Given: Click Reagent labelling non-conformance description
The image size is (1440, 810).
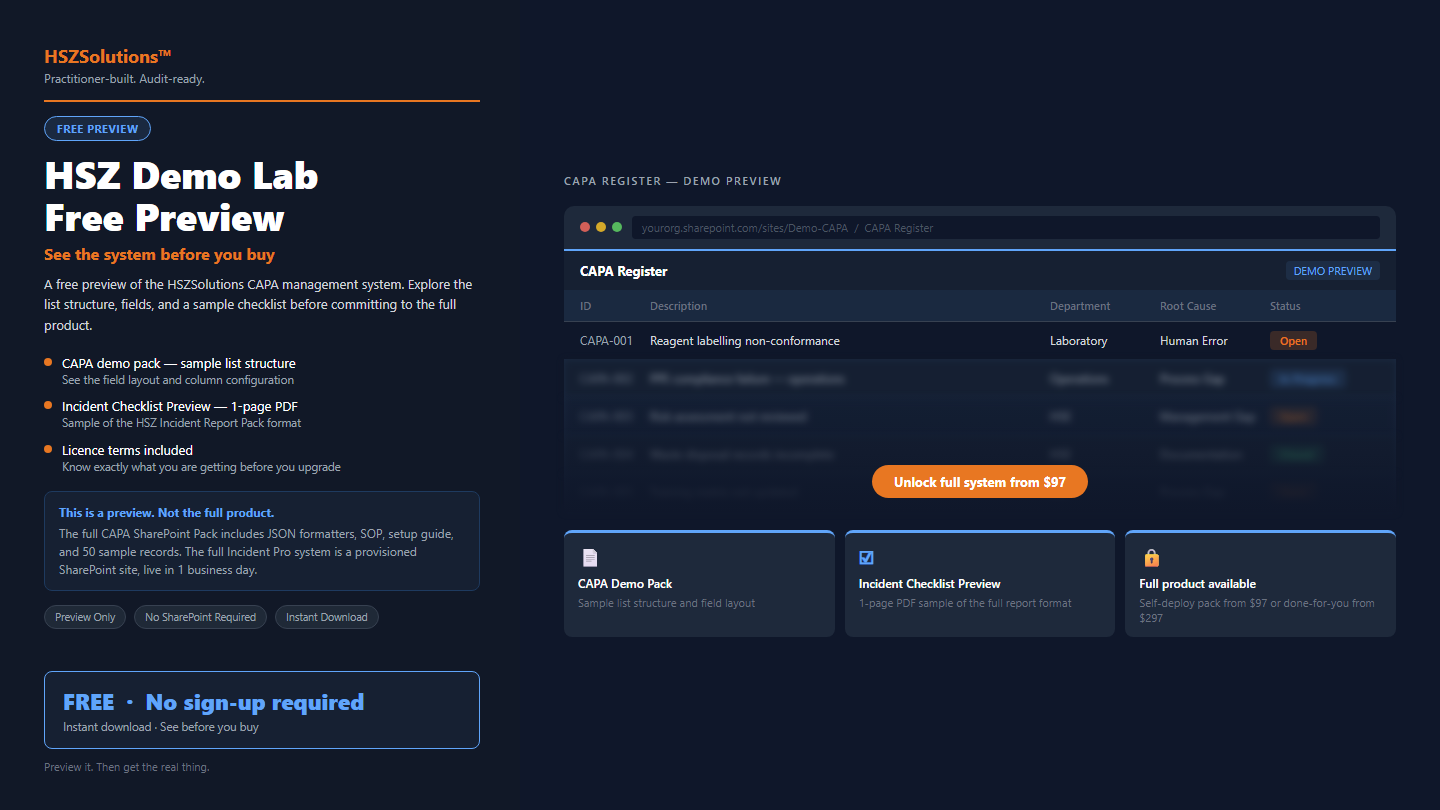Looking at the screenshot, I should [x=745, y=341].
